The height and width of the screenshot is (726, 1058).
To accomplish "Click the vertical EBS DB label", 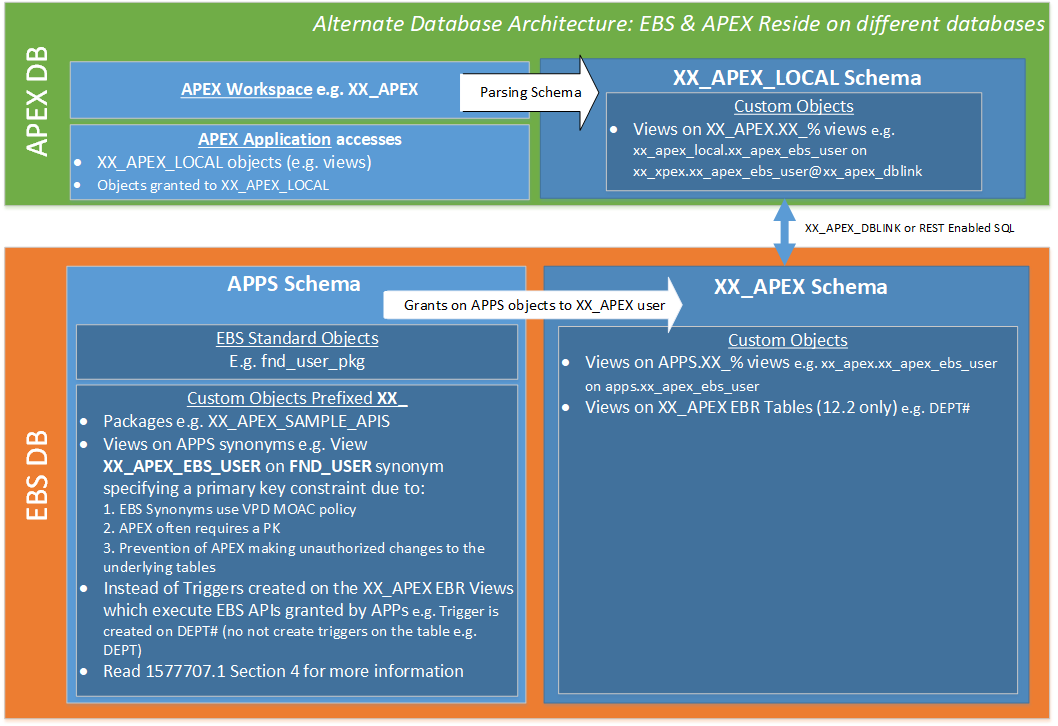I will (x=37, y=476).
